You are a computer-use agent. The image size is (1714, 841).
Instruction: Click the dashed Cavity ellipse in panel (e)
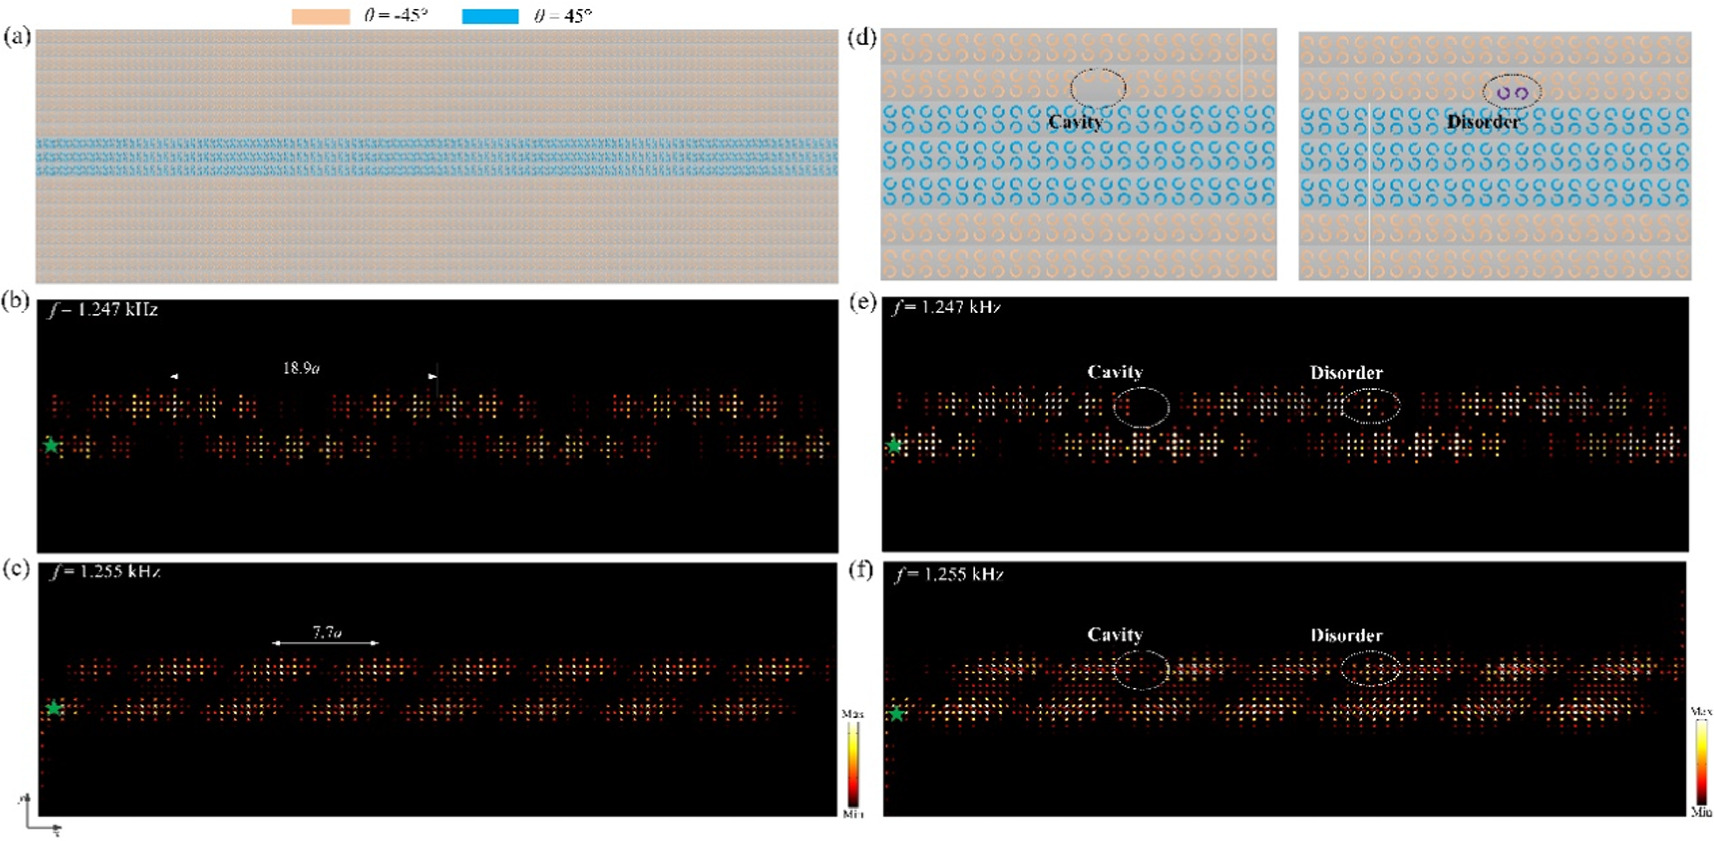(x=1141, y=407)
